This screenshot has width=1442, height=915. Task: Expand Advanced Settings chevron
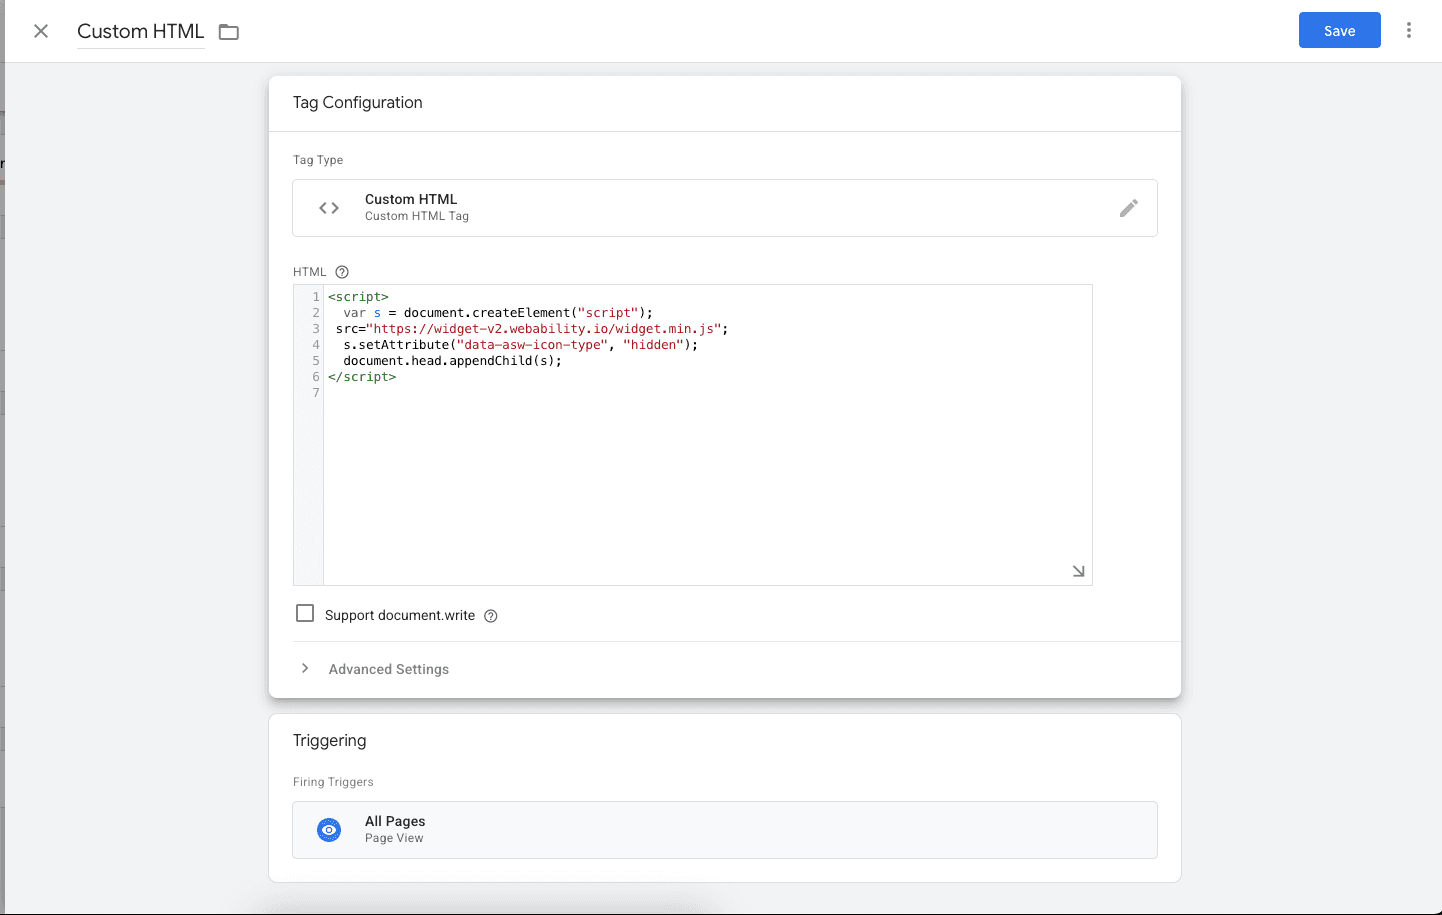(305, 668)
